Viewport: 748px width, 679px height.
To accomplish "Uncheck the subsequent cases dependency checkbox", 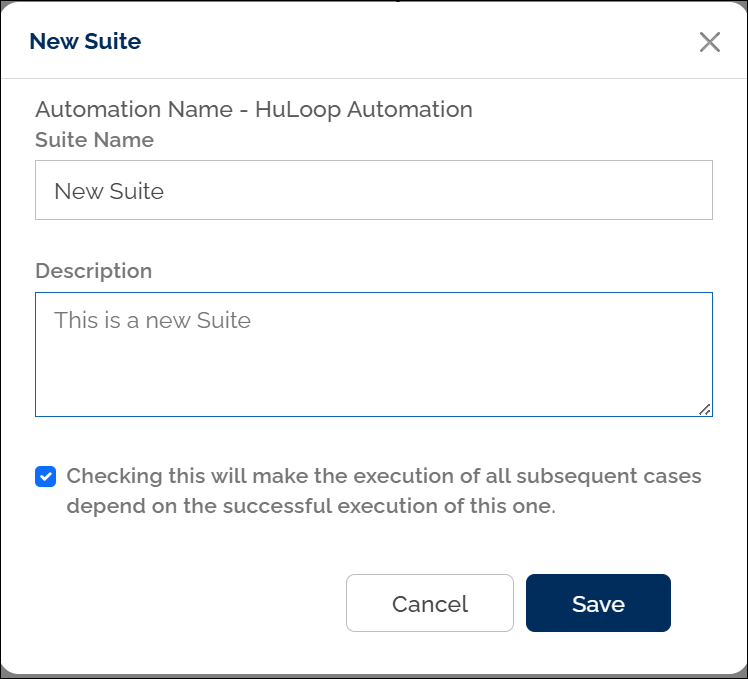I will [x=45, y=476].
